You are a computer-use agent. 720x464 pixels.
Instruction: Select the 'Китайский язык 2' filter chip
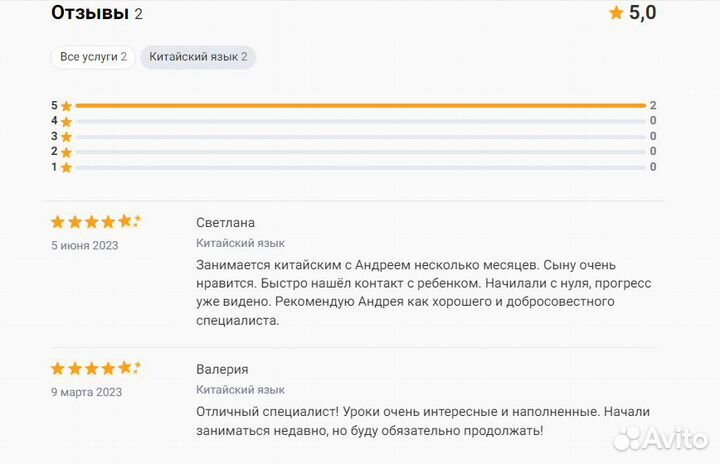[x=198, y=57]
